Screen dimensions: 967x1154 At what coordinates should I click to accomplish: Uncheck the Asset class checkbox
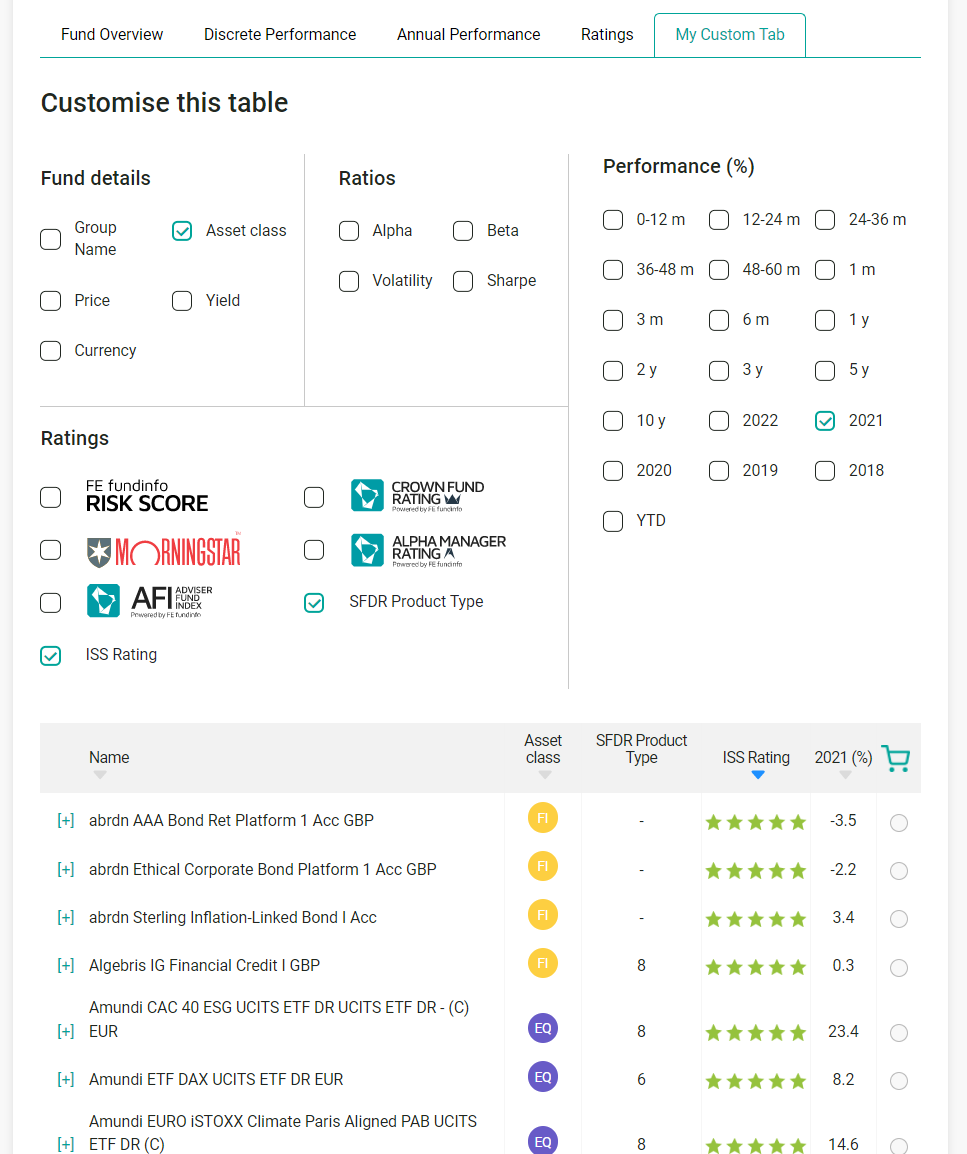[x=182, y=231]
